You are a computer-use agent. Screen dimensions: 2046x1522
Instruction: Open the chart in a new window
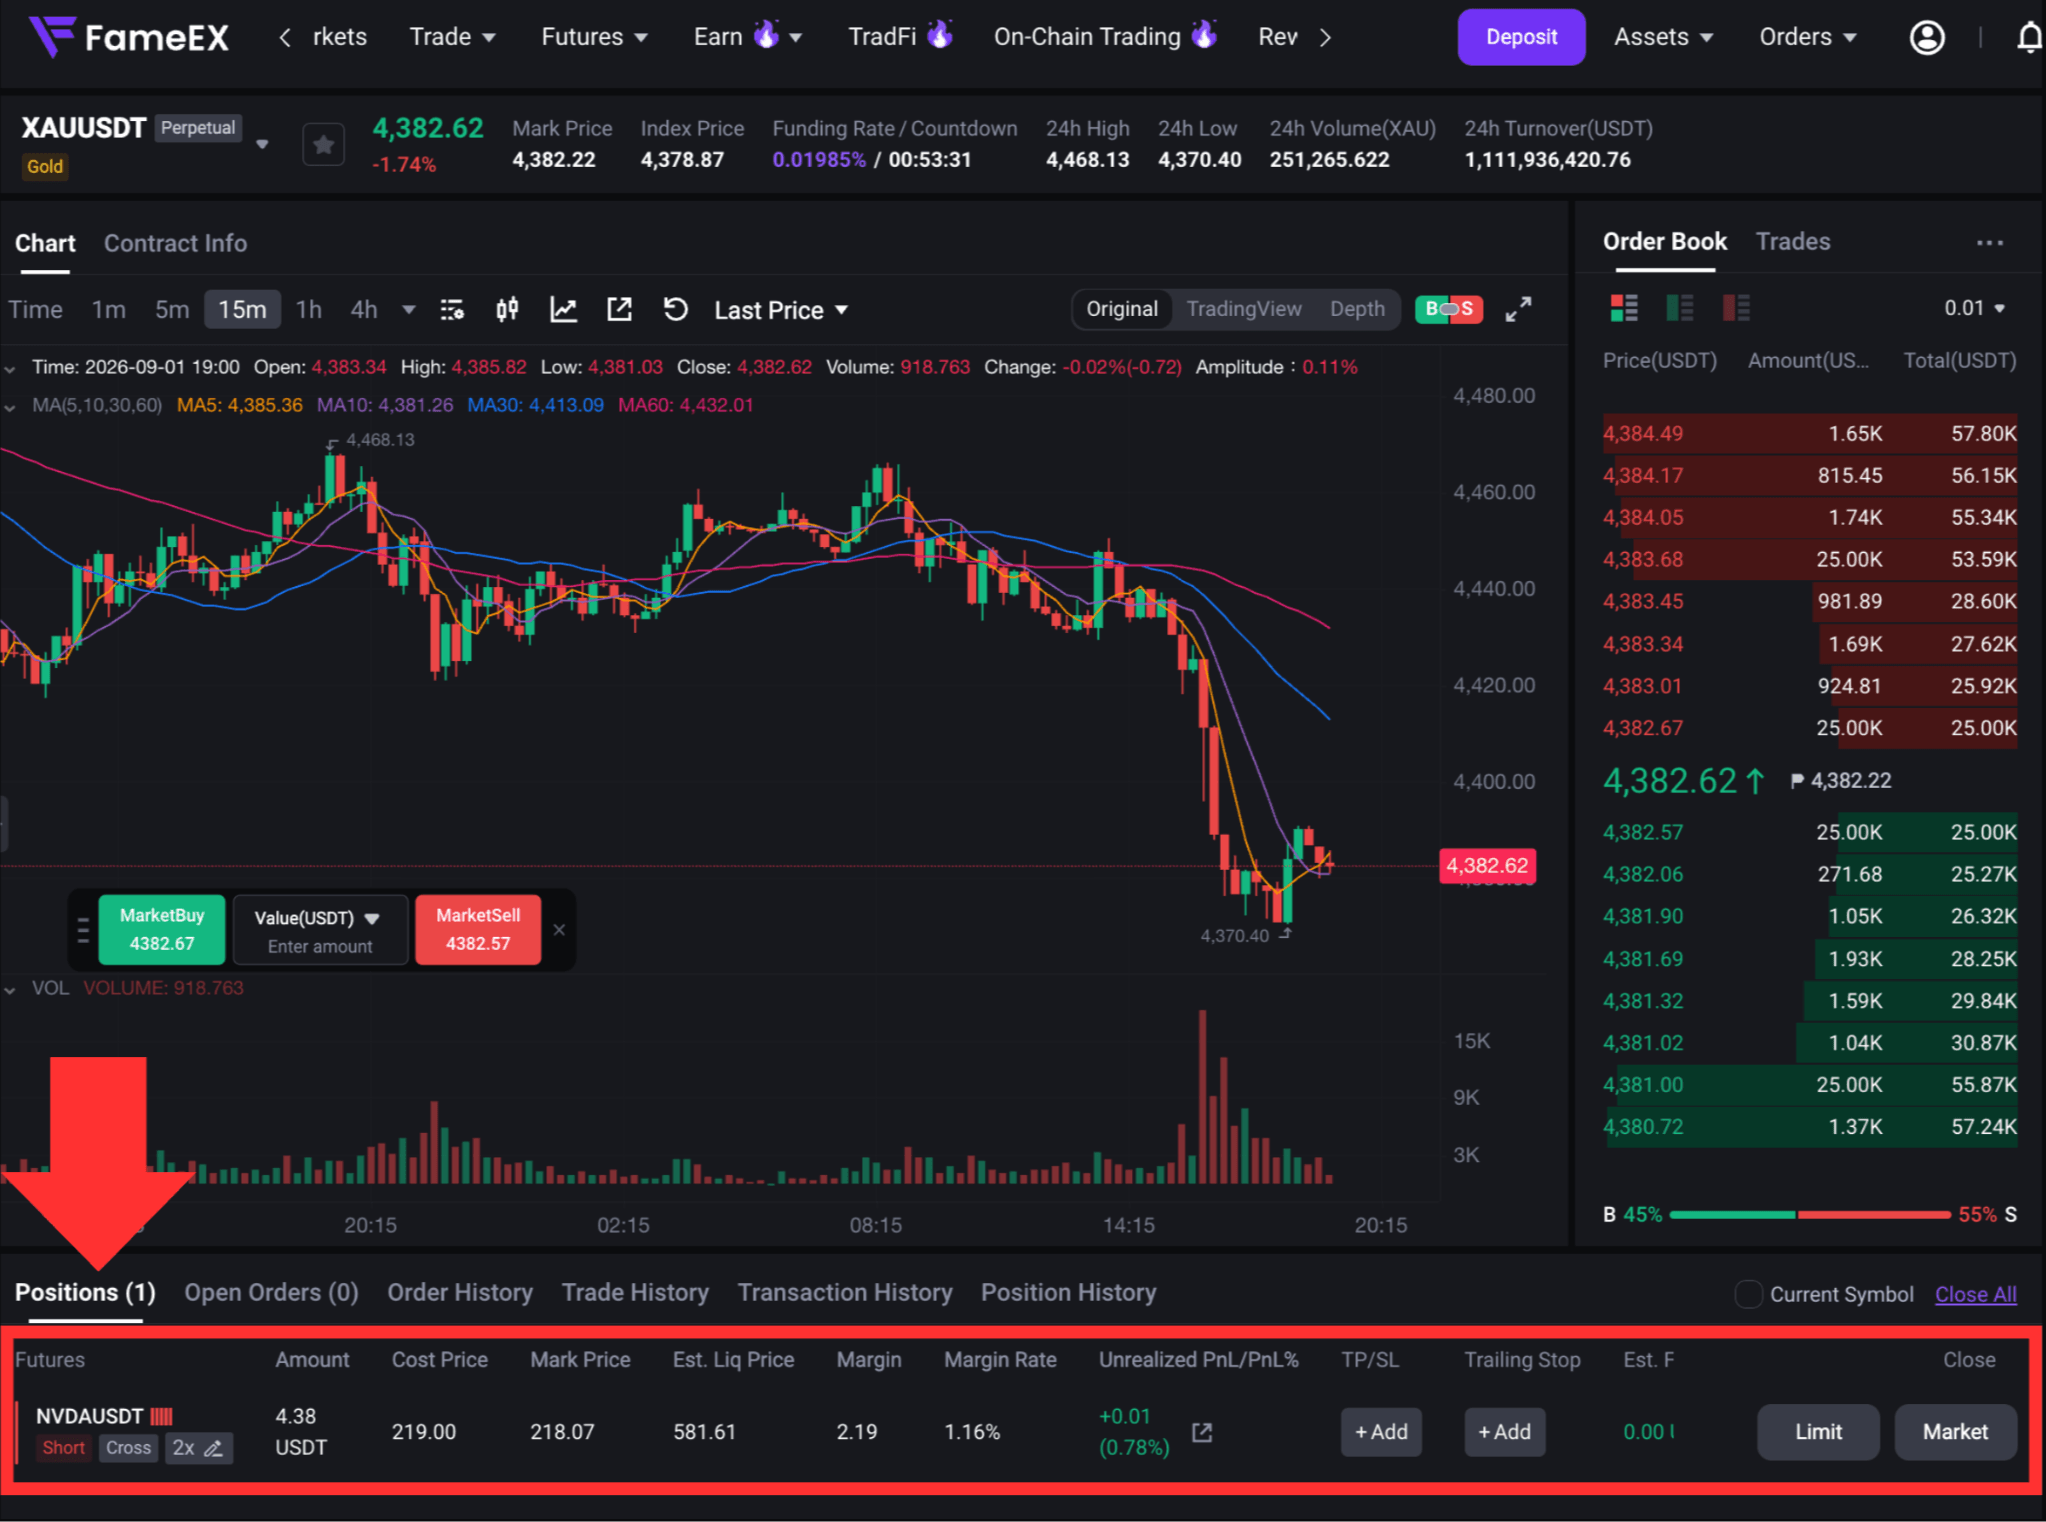[619, 310]
